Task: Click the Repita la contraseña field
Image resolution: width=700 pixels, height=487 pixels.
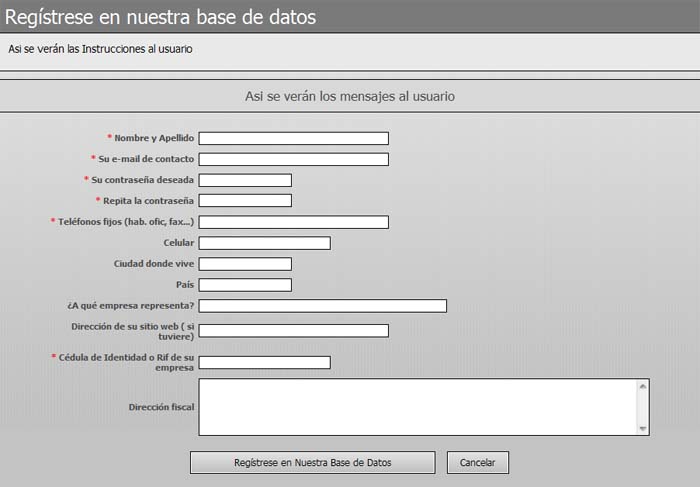Action: click(x=245, y=201)
